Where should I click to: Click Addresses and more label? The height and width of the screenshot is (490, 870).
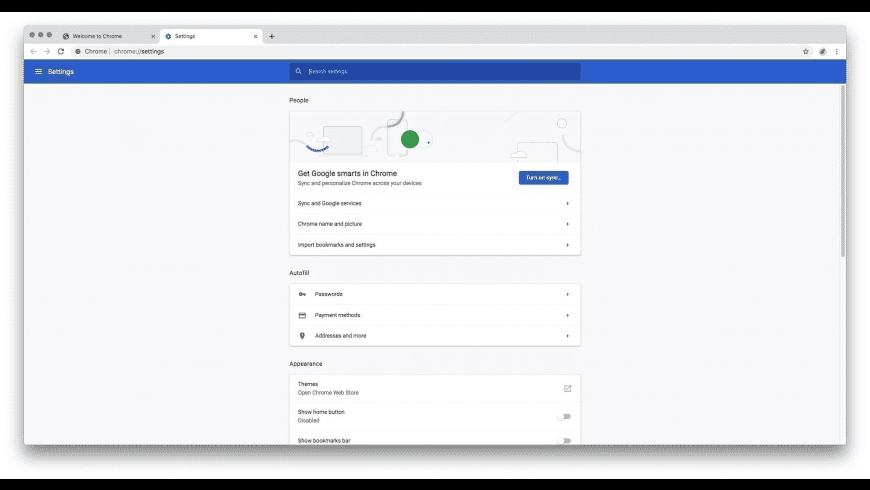(341, 336)
